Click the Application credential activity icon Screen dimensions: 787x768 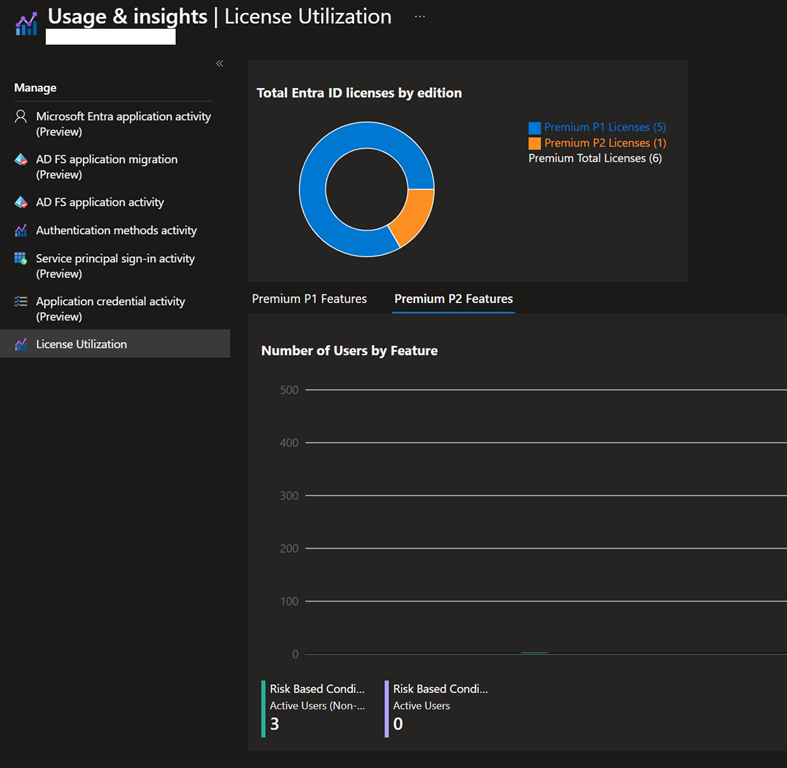tap(21, 302)
